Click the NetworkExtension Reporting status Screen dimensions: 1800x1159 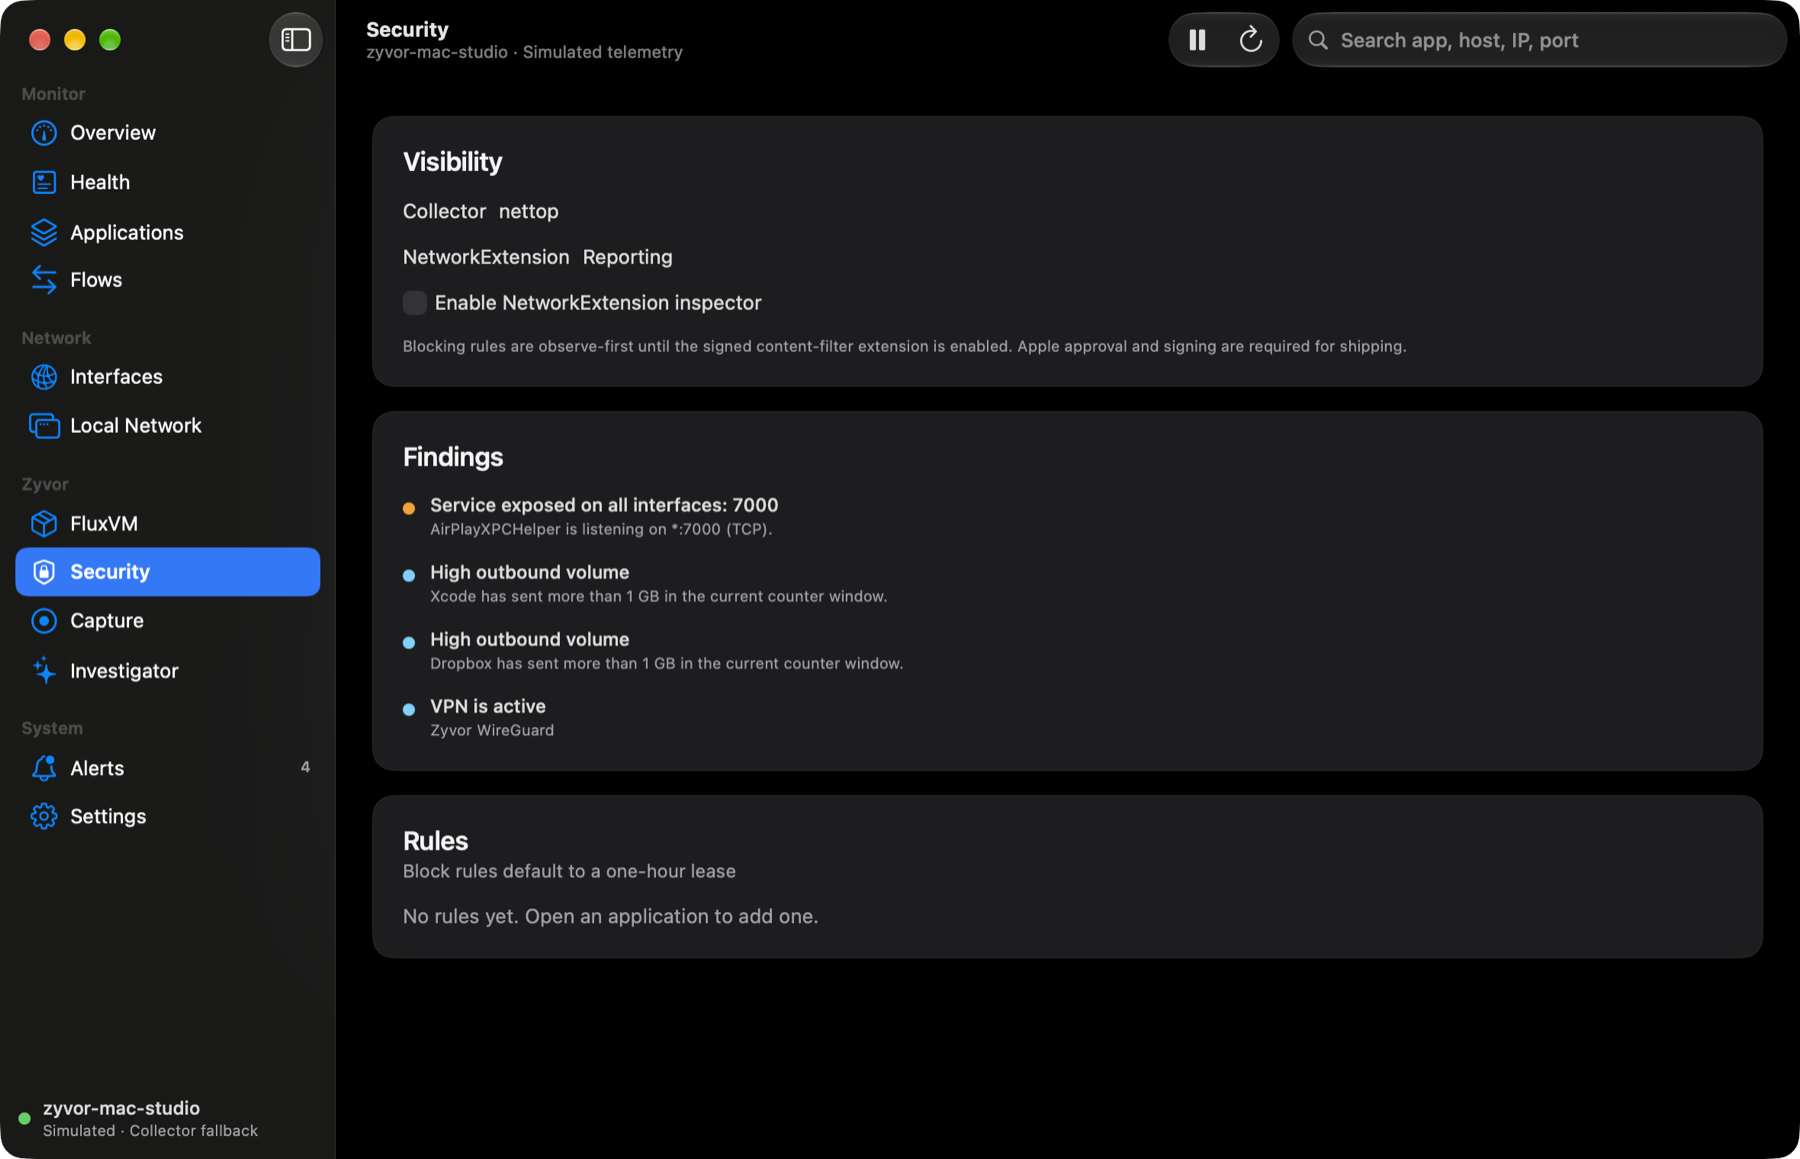[x=627, y=258]
